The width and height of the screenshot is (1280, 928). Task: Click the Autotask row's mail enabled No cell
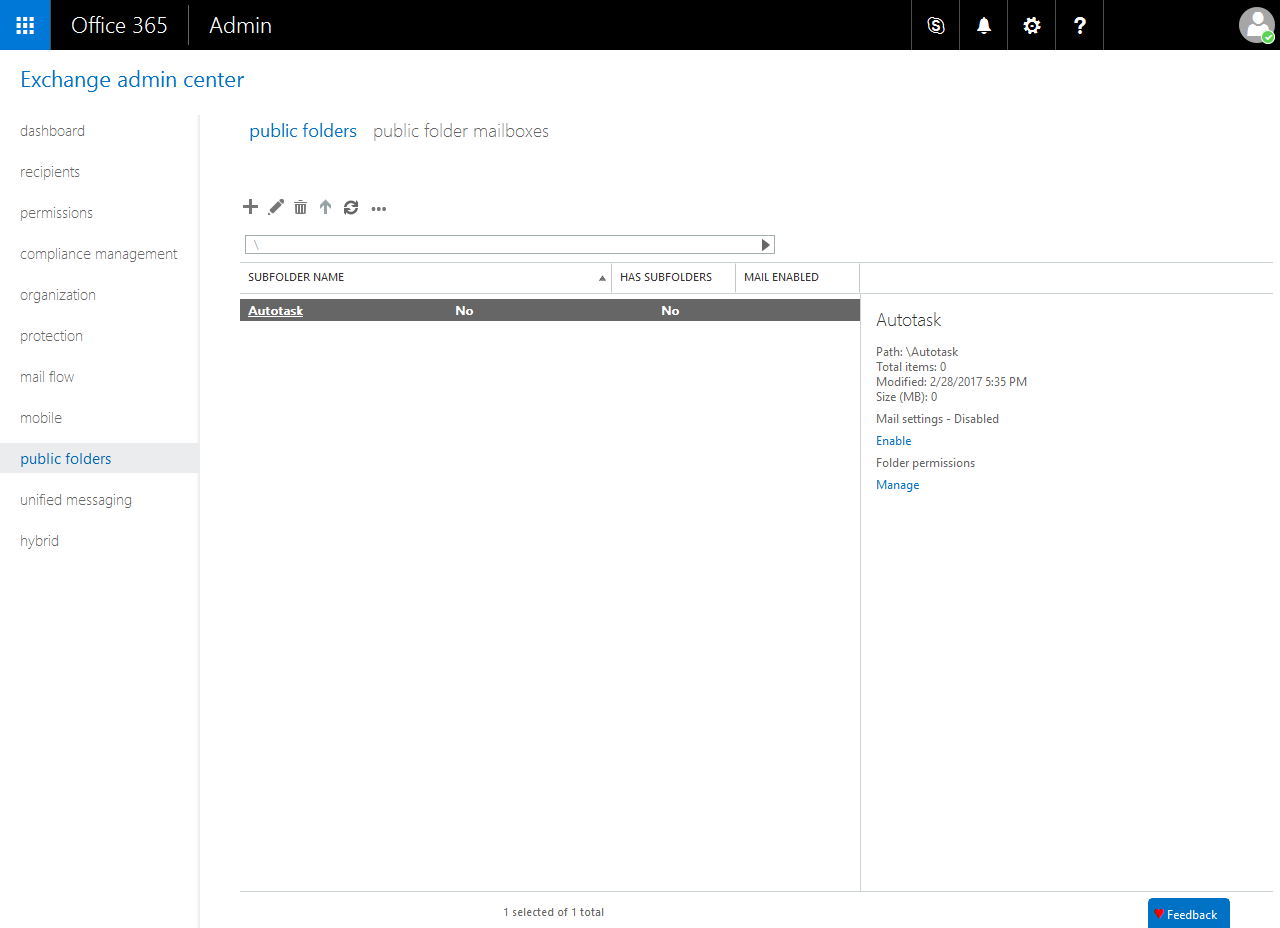pos(670,311)
